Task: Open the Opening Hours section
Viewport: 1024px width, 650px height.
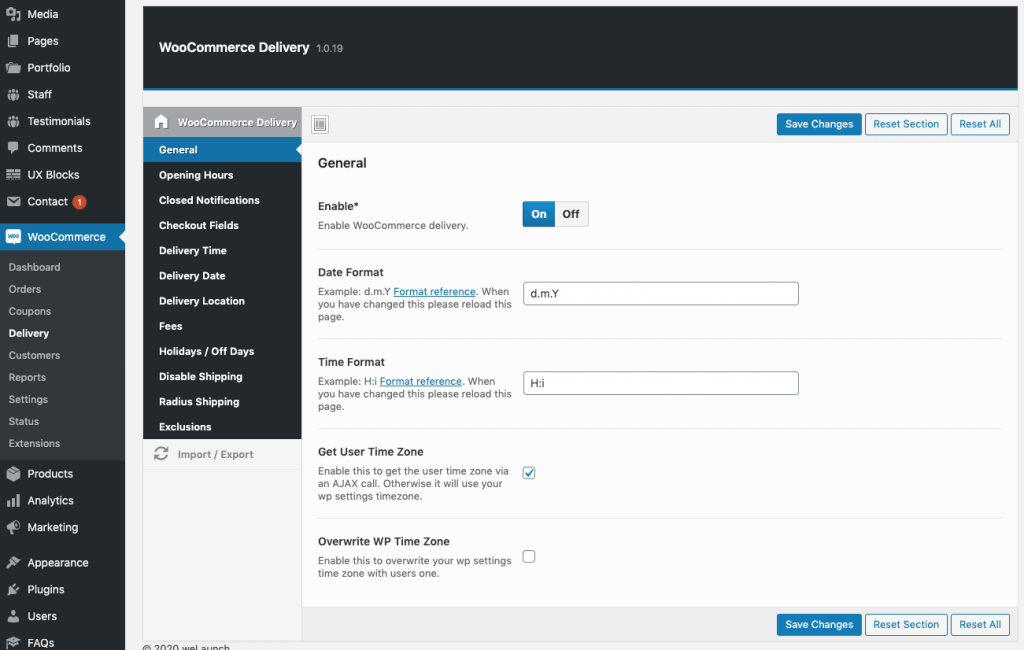Action: (222, 175)
